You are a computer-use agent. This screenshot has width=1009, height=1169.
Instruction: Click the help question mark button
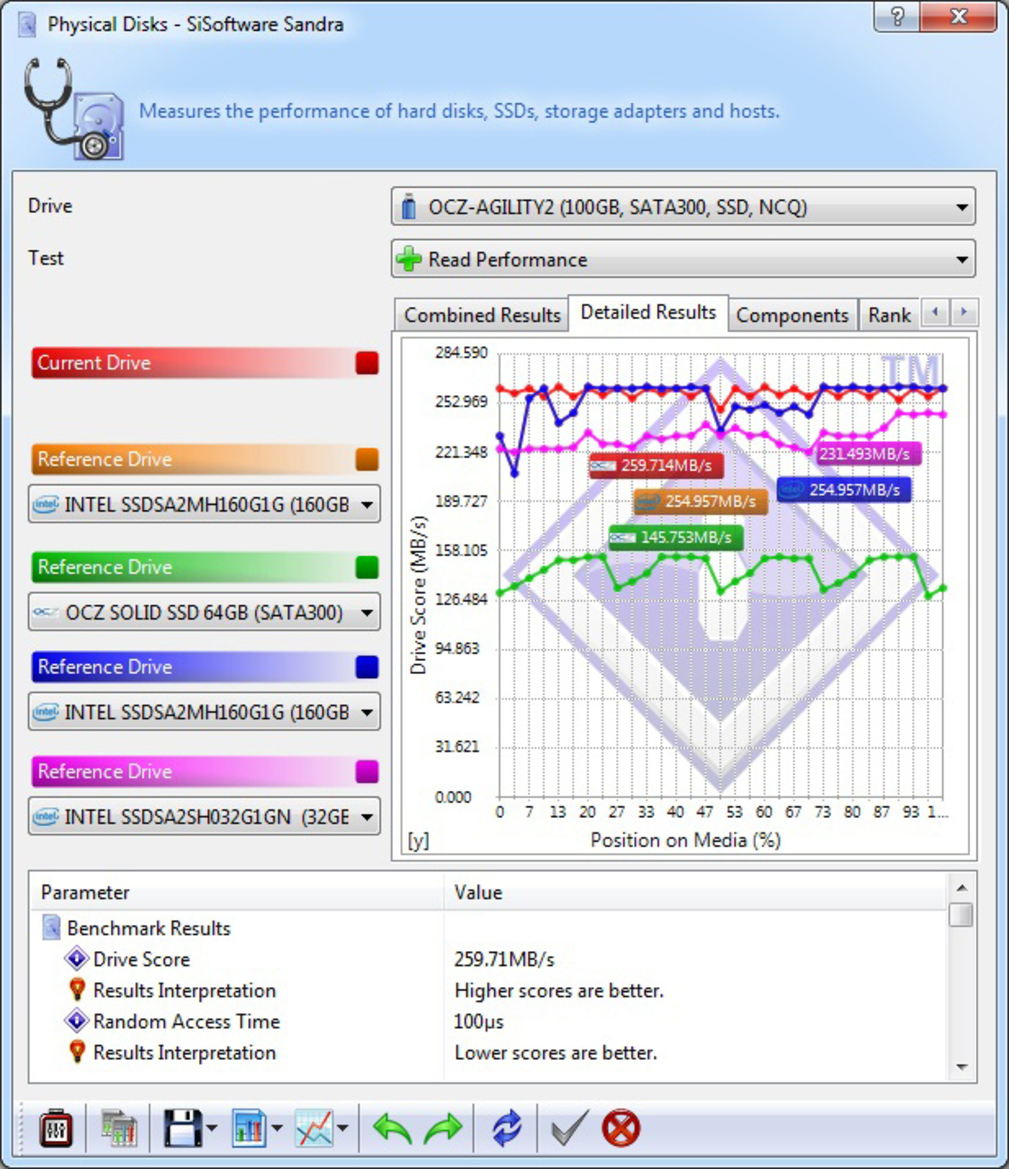tap(897, 16)
